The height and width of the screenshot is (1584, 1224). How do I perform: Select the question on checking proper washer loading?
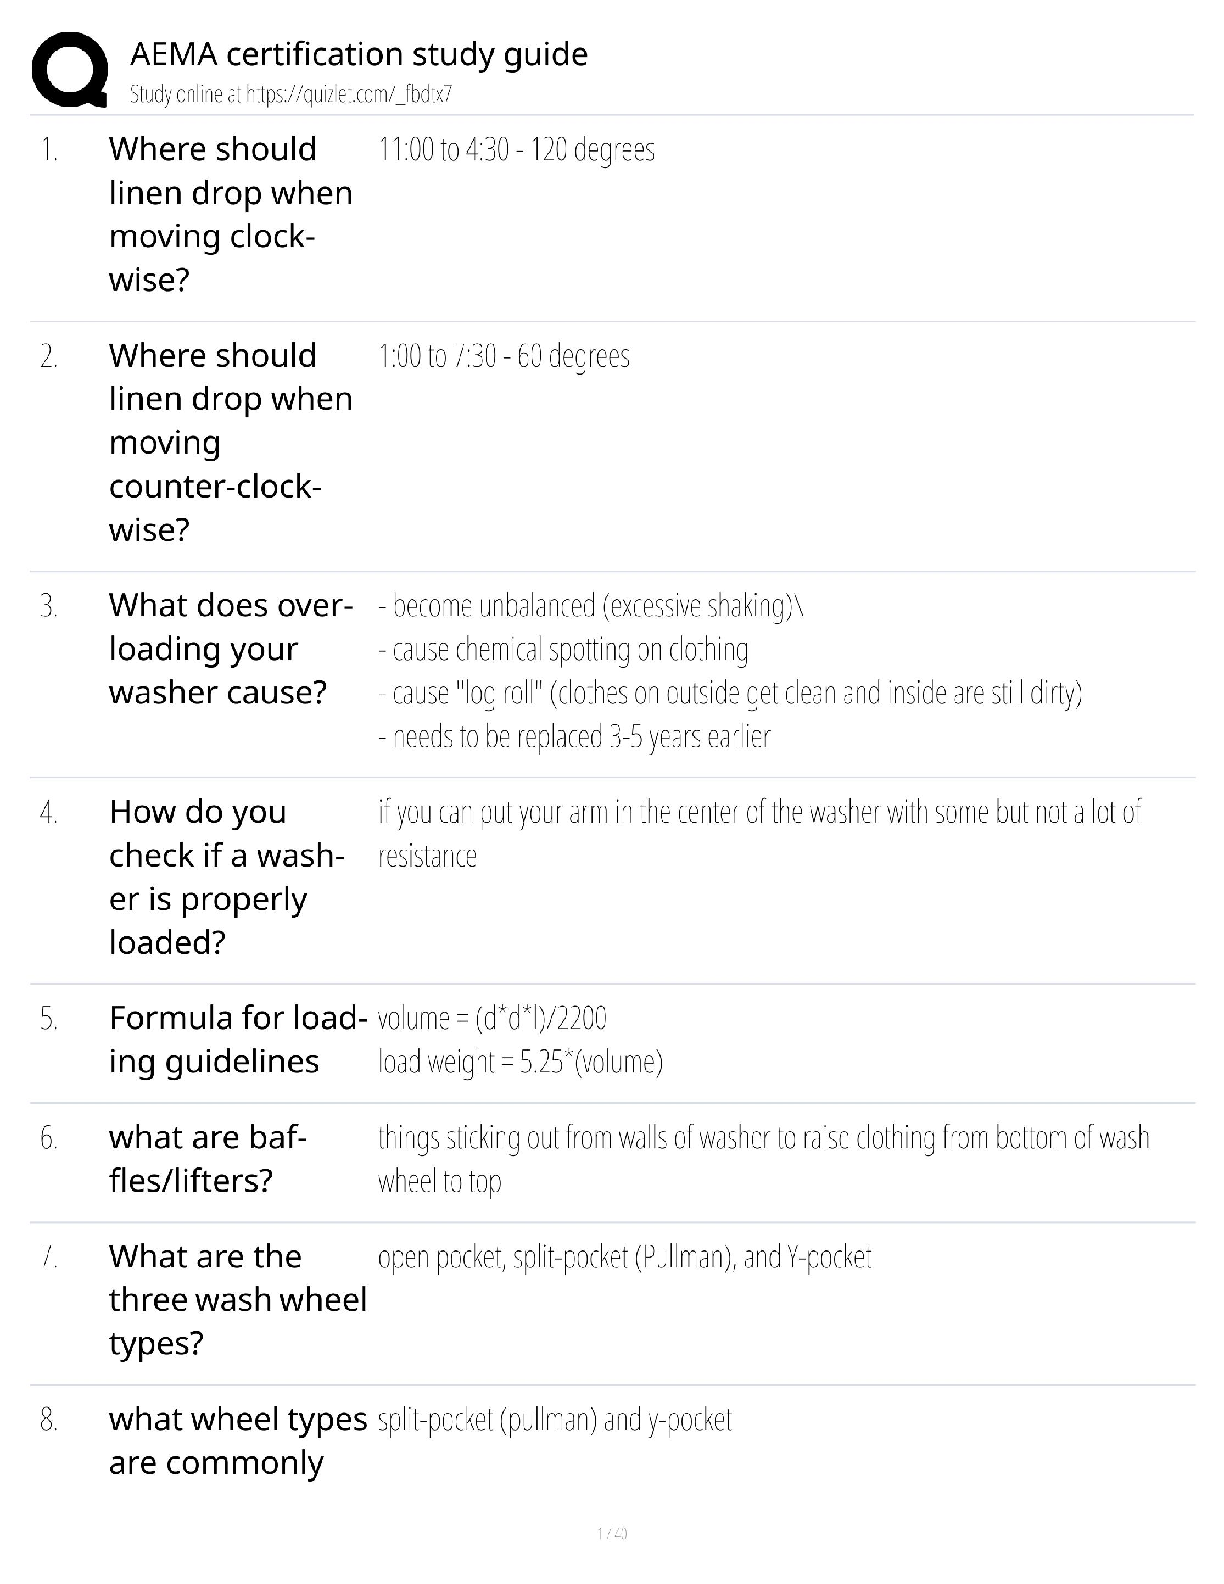point(226,877)
